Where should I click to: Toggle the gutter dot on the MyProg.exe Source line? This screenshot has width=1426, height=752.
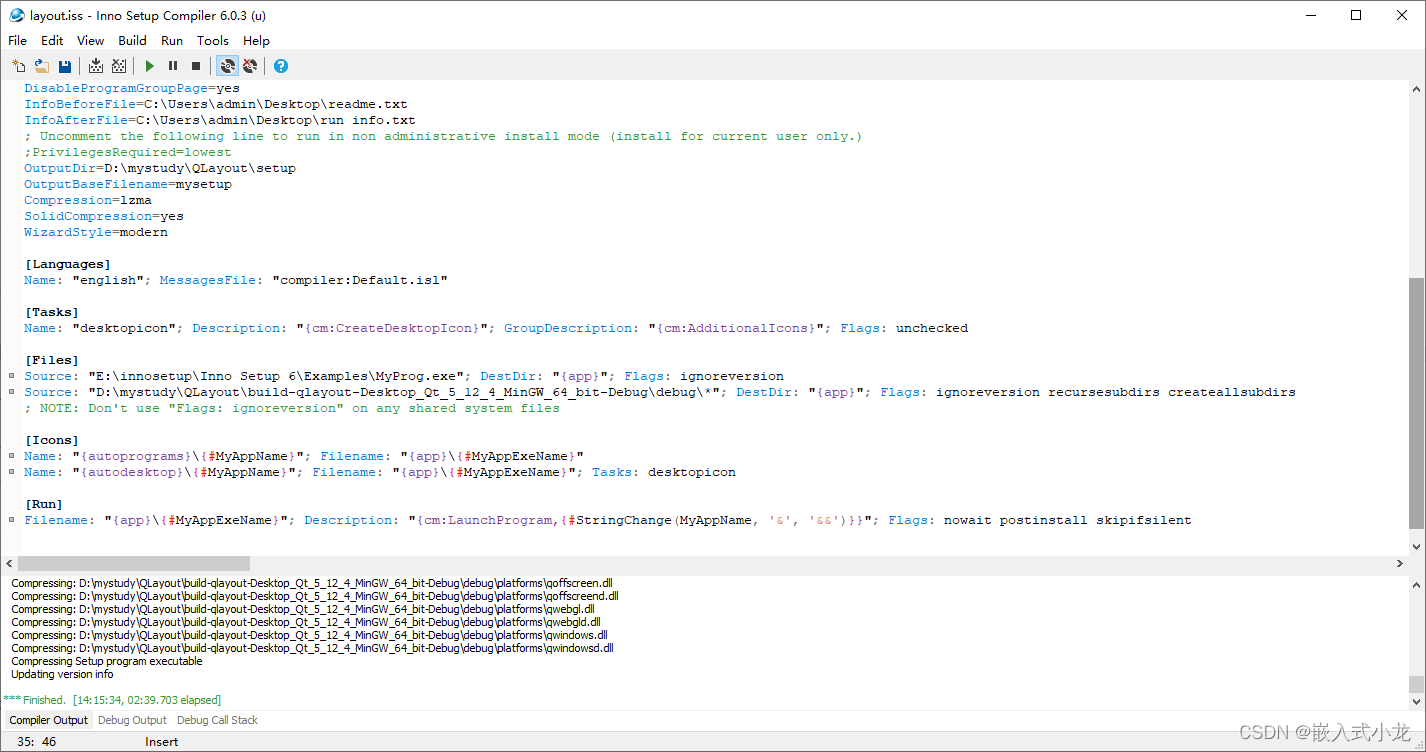coord(11,376)
